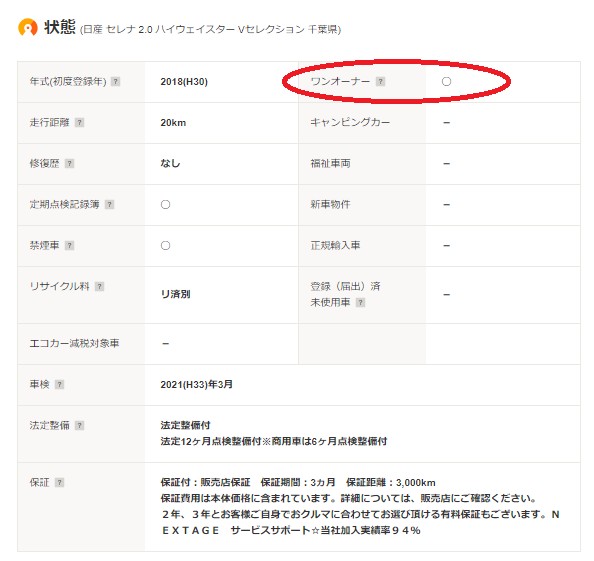Screen dimensions: 594x561
Task: Click the 20km mileage value
Action: tap(173, 123)
